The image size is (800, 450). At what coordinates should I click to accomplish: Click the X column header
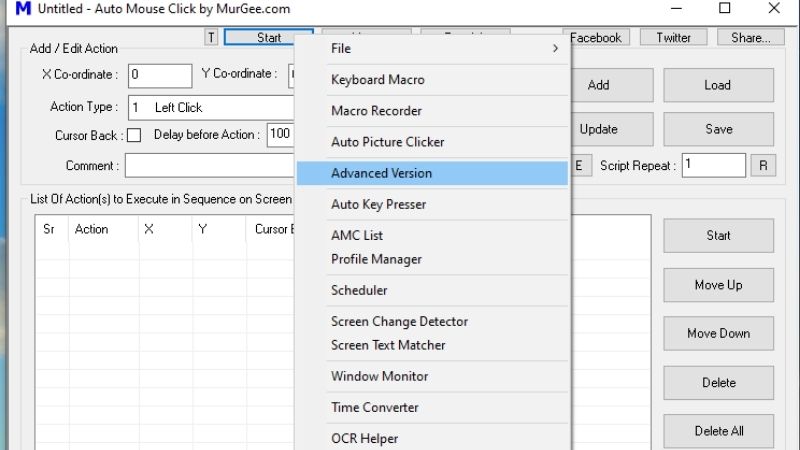tap(166, 229)
